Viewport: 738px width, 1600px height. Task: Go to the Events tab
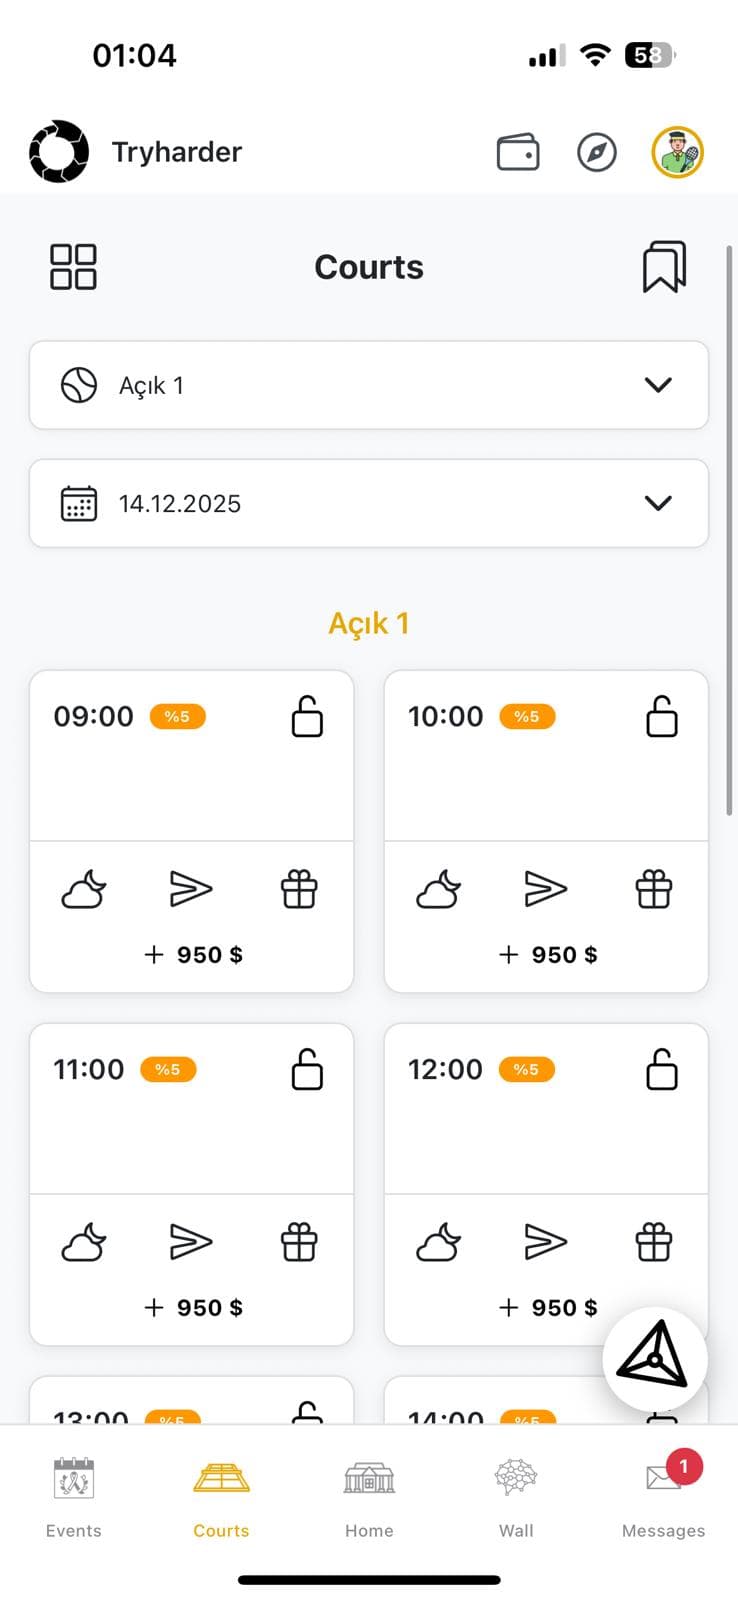point(74,1496)
